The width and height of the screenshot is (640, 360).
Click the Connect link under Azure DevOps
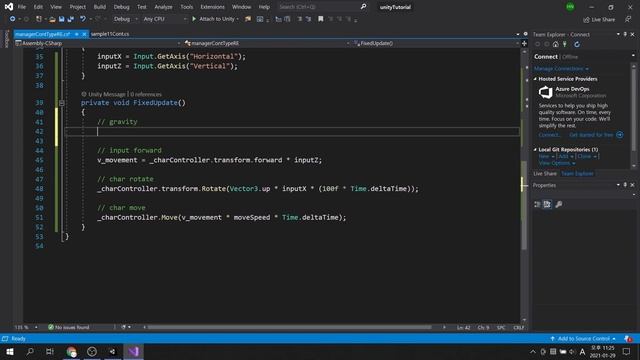(549, 135)
